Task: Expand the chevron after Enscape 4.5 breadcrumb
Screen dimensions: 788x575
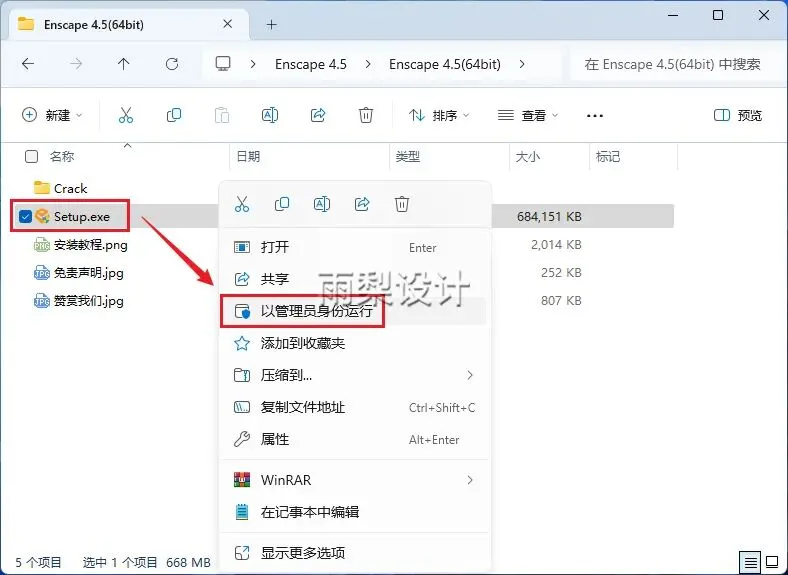Action: click(368, 64)
